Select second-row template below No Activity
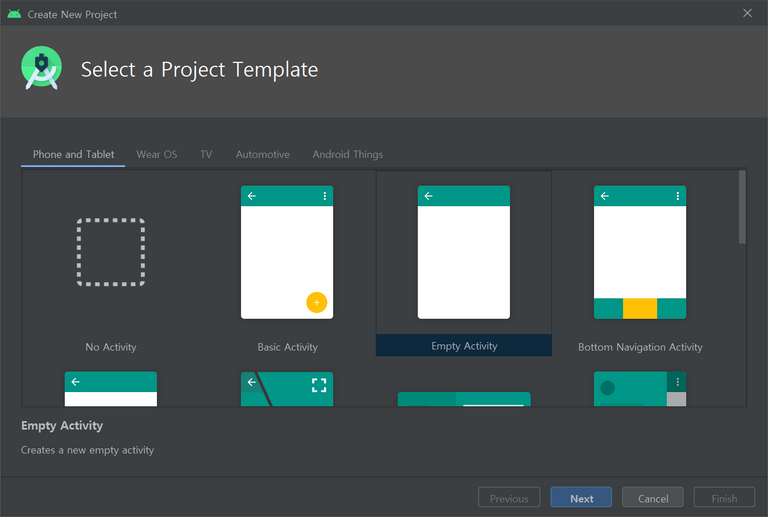Image resolution: width=768 pixels, height=517 pixels. coord(111,389)
